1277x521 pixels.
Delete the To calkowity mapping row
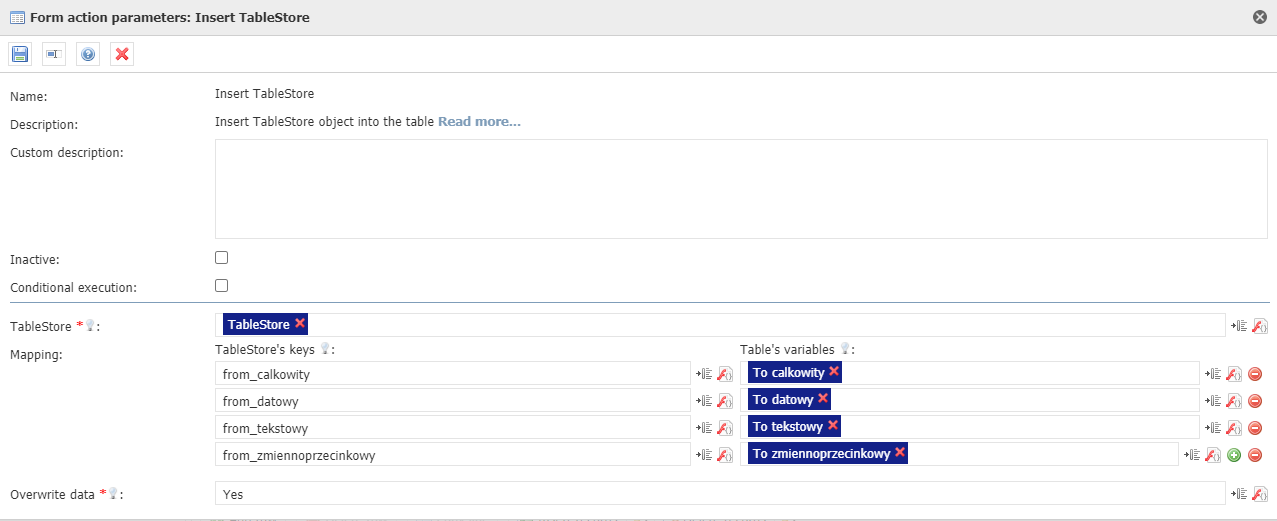pyautogui.click(x=1255, y=374)
